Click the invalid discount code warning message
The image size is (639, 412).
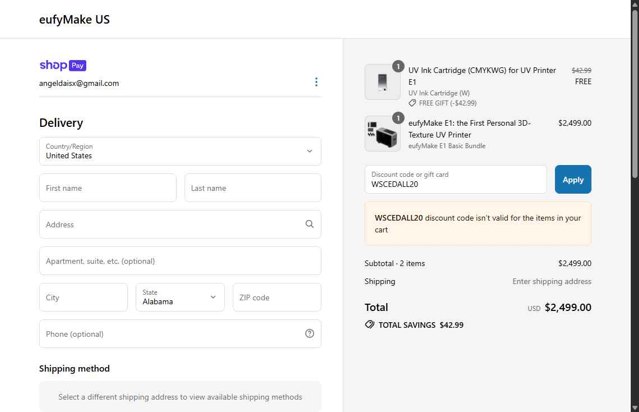tap(478, 224)
